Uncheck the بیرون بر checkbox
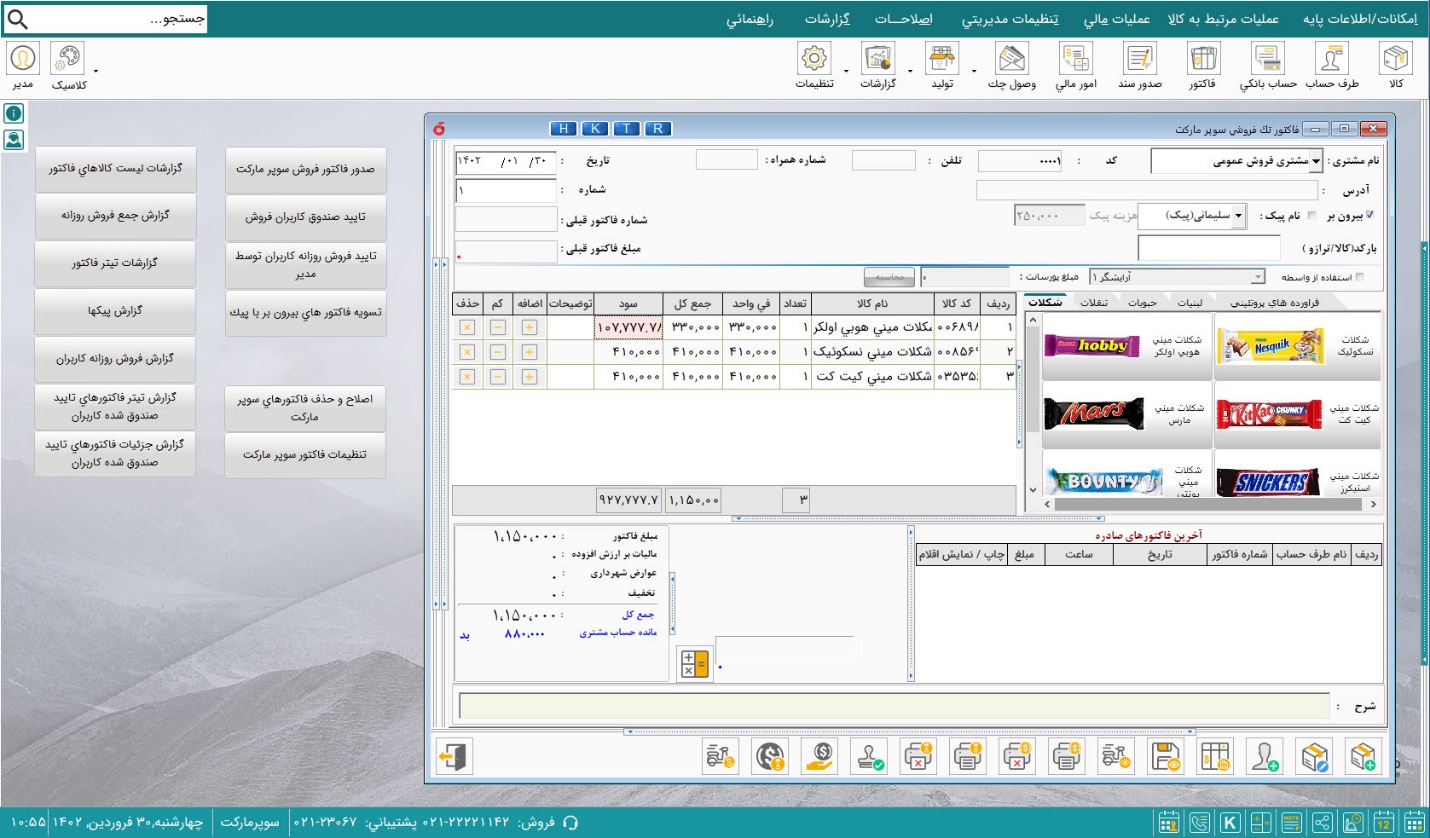 pyautogui.click(x=1370, y=215)
